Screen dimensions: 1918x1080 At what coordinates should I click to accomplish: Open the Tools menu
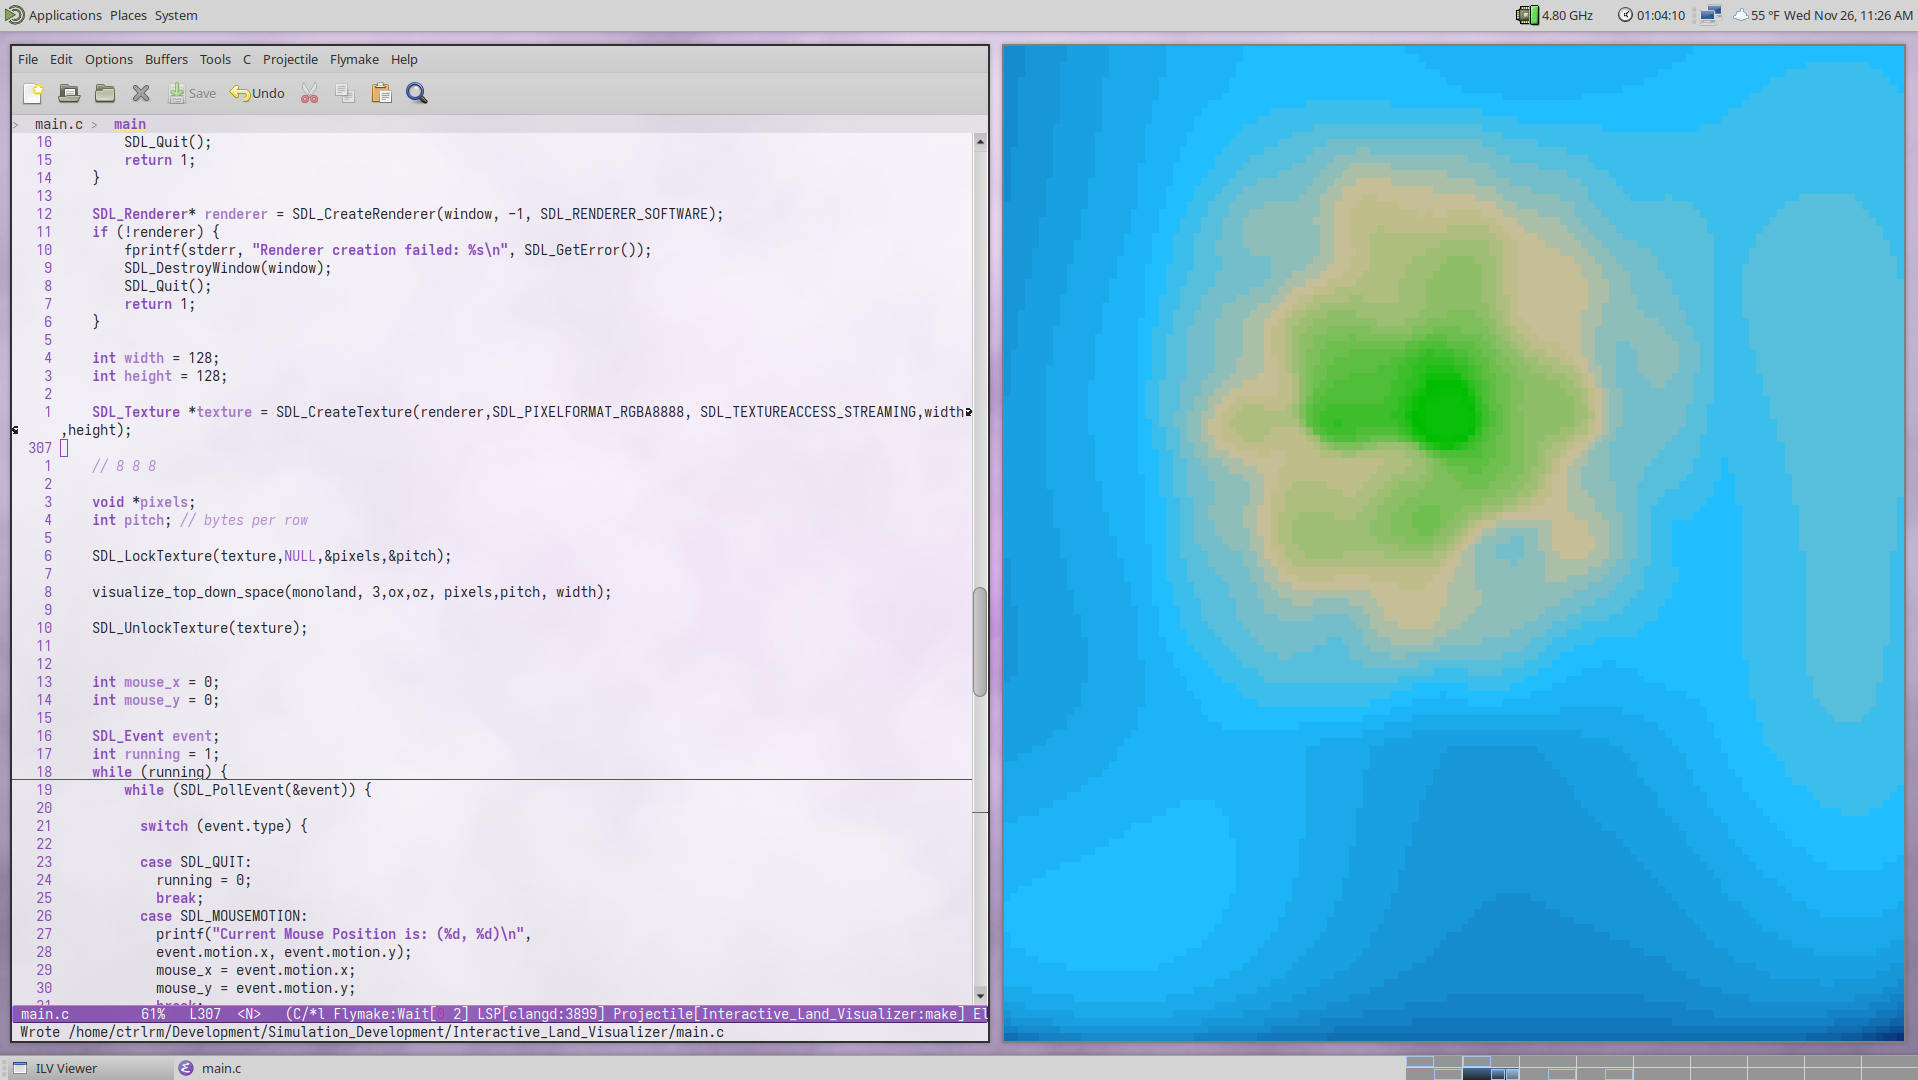(215, 59)
